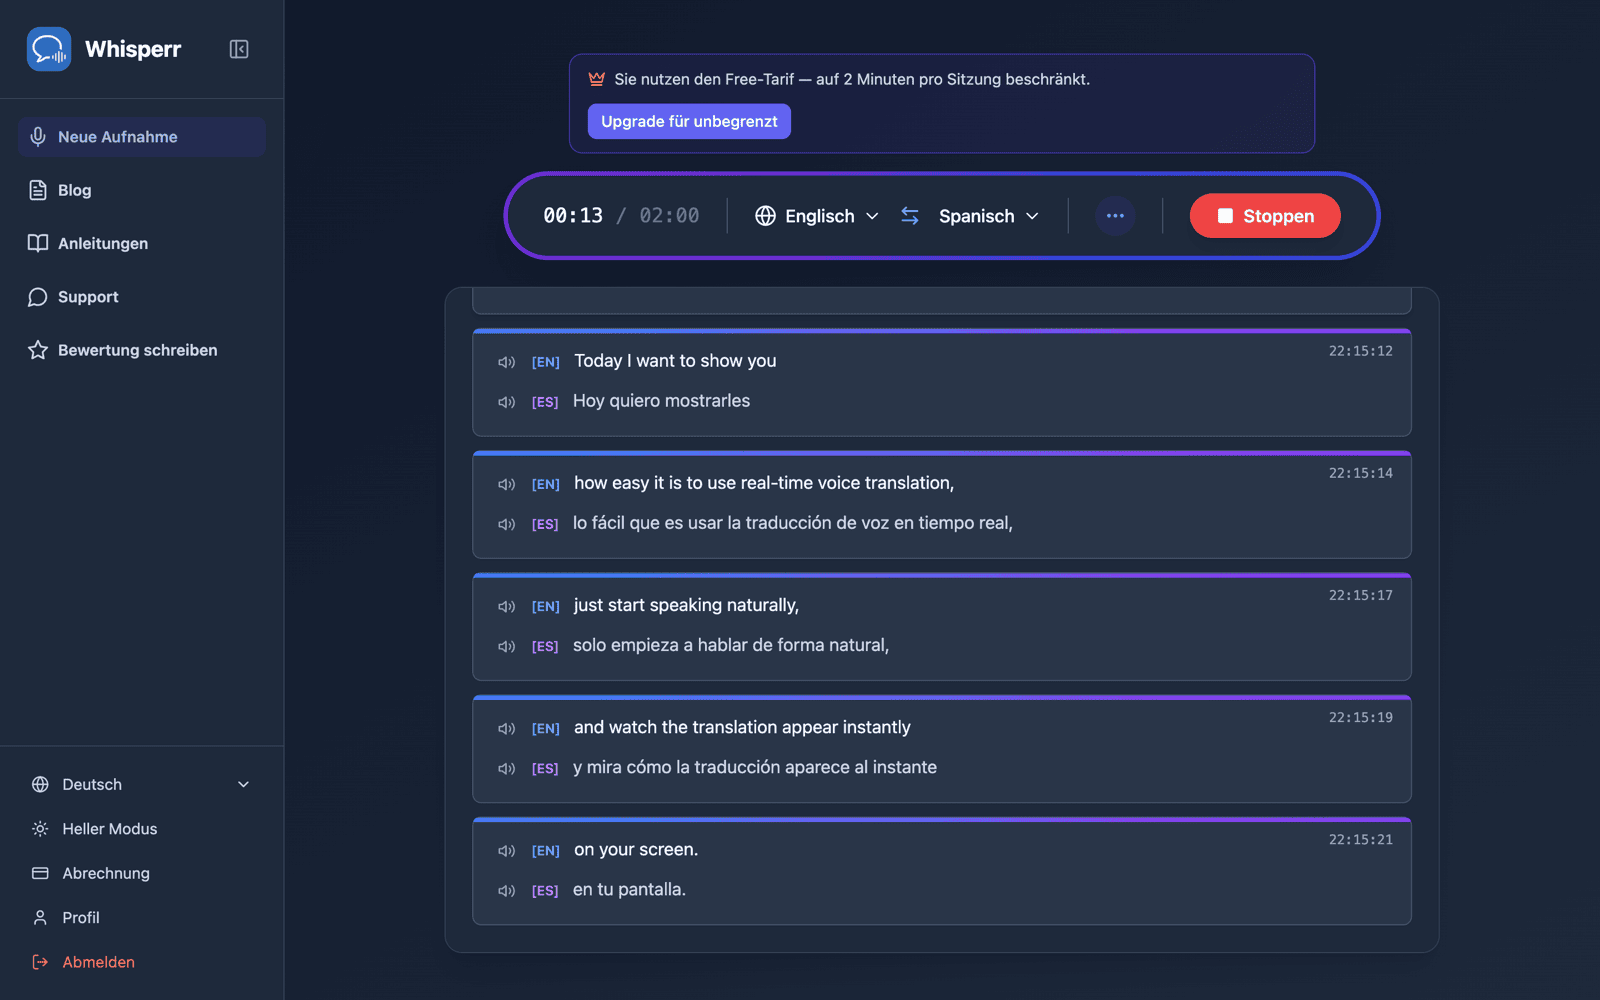The width and height of the screenshot is (1600, 1000).
Task: Click timestamp 22:15:21
Action: coord(1360,840)
